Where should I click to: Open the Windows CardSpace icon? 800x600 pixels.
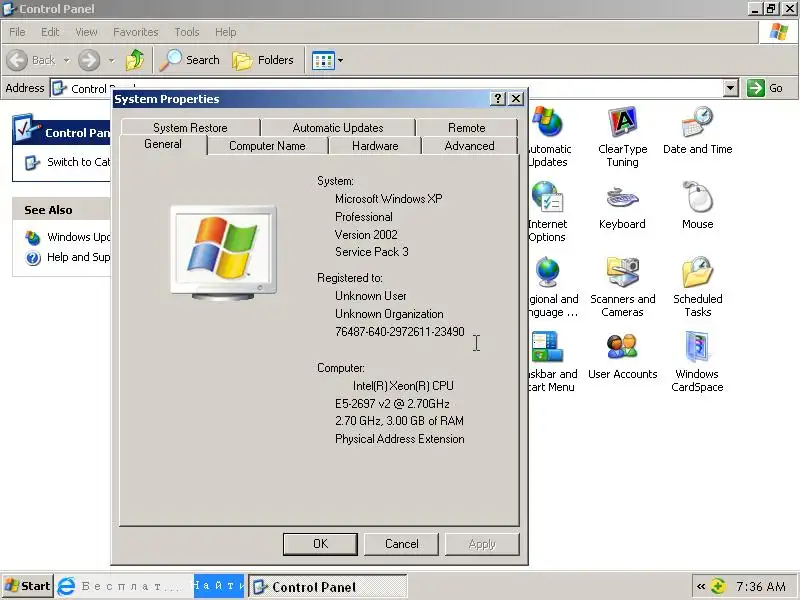[x=697, y=347]
